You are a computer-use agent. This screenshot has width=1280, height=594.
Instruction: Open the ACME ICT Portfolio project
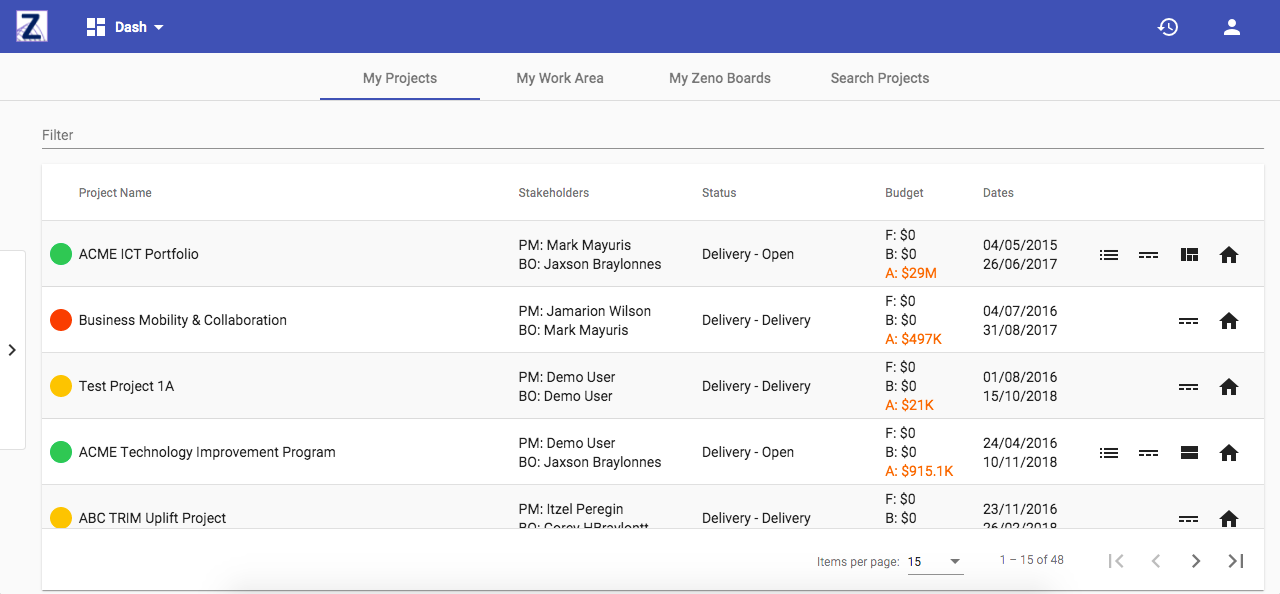coord(139,254)
